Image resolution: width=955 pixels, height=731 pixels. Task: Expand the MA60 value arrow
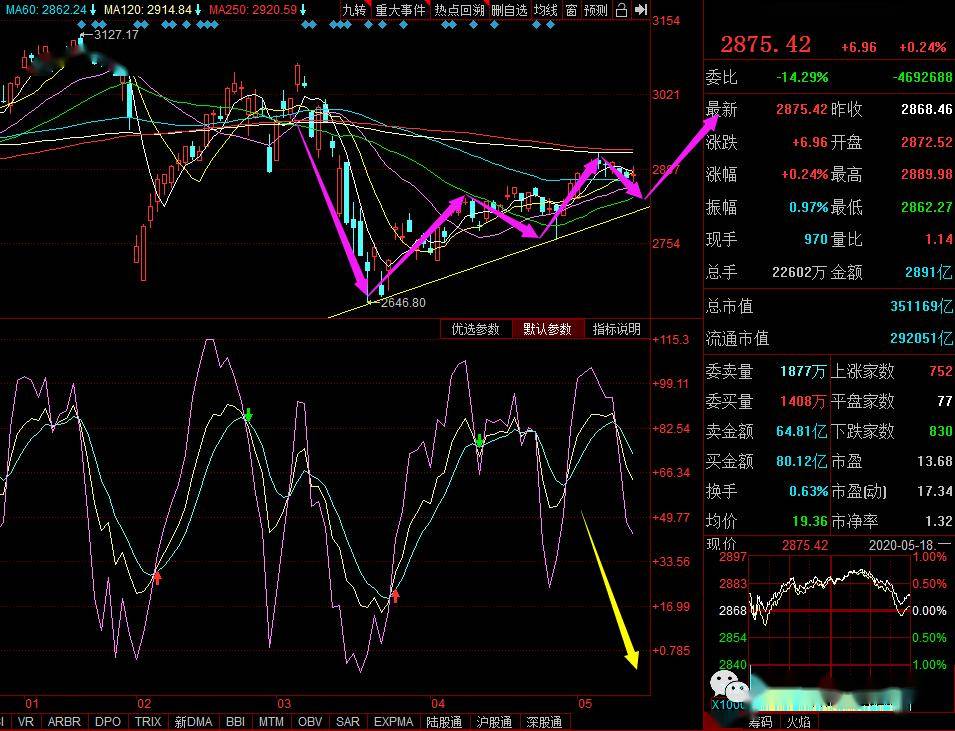tap(93, 10)
